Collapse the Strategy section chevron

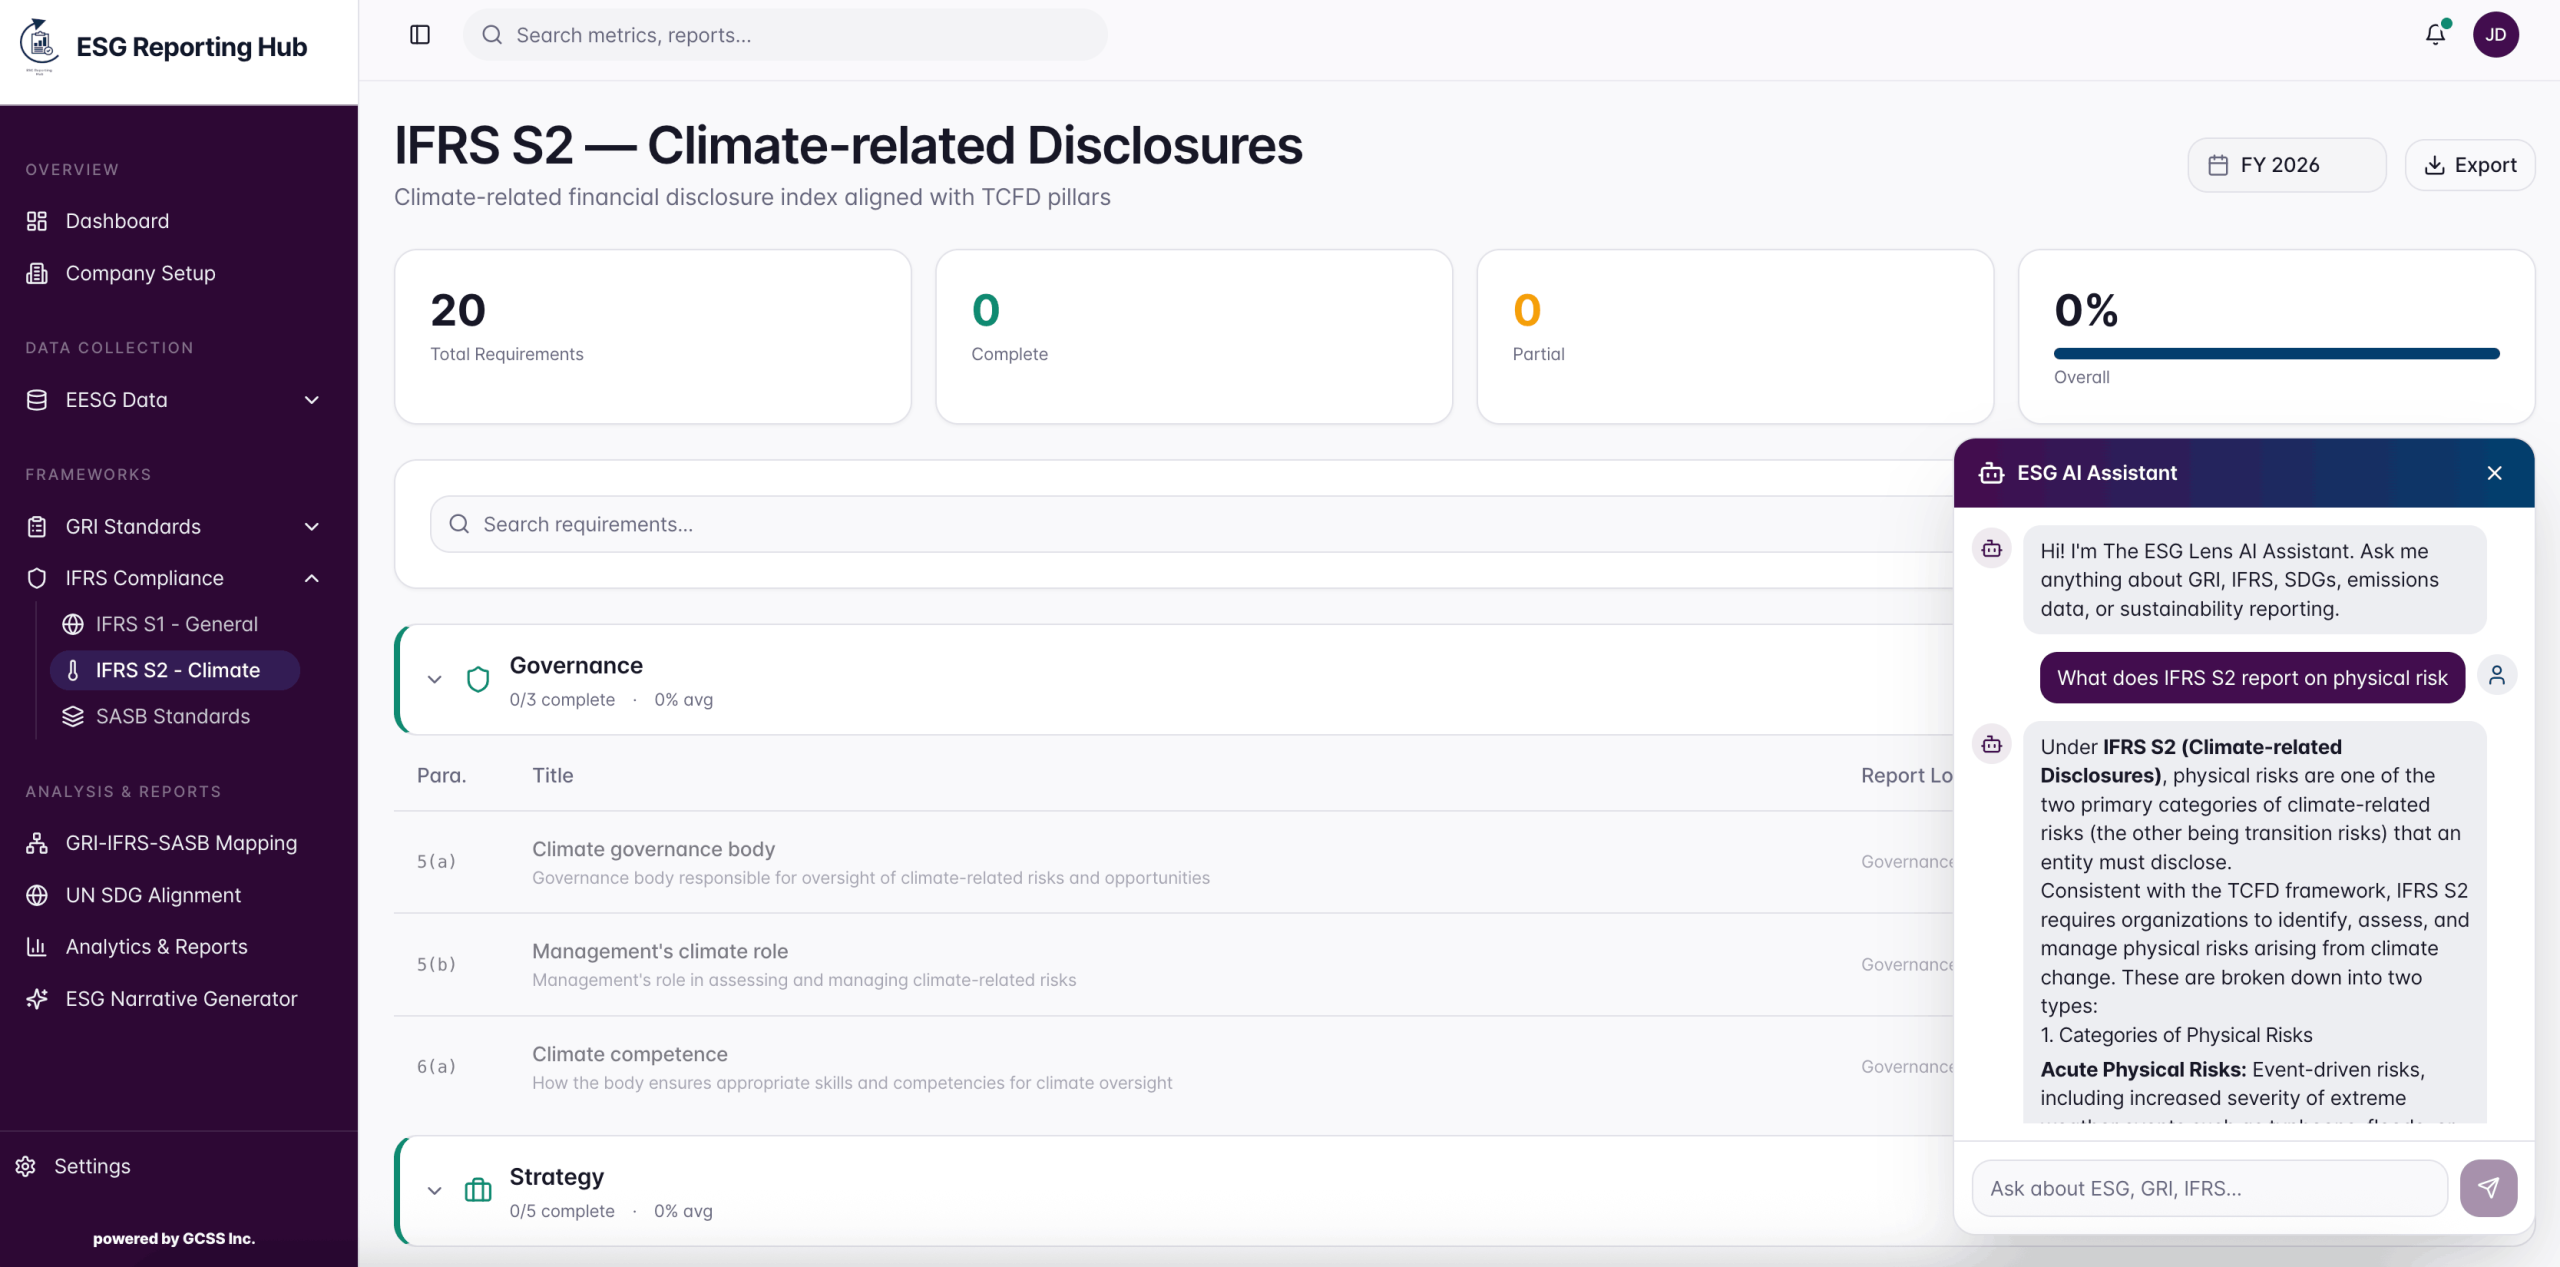434,1191
